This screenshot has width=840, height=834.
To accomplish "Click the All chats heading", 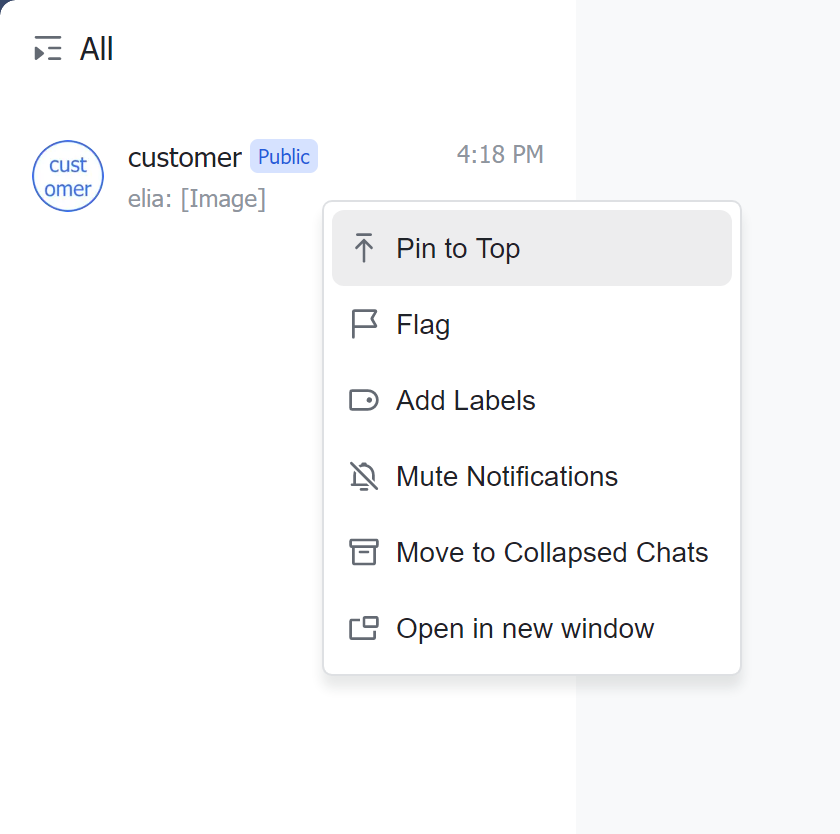I will (x=97, y=49).
